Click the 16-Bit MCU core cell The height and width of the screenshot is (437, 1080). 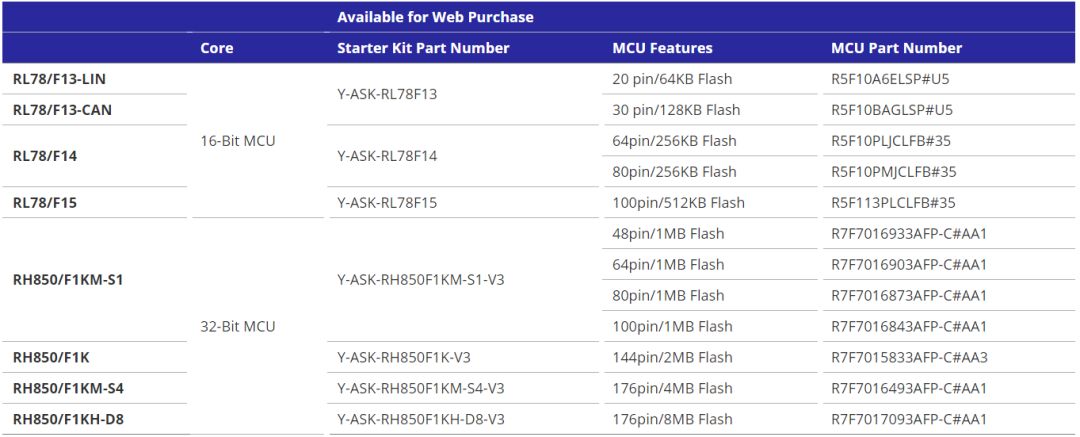(x=238, y=141)
